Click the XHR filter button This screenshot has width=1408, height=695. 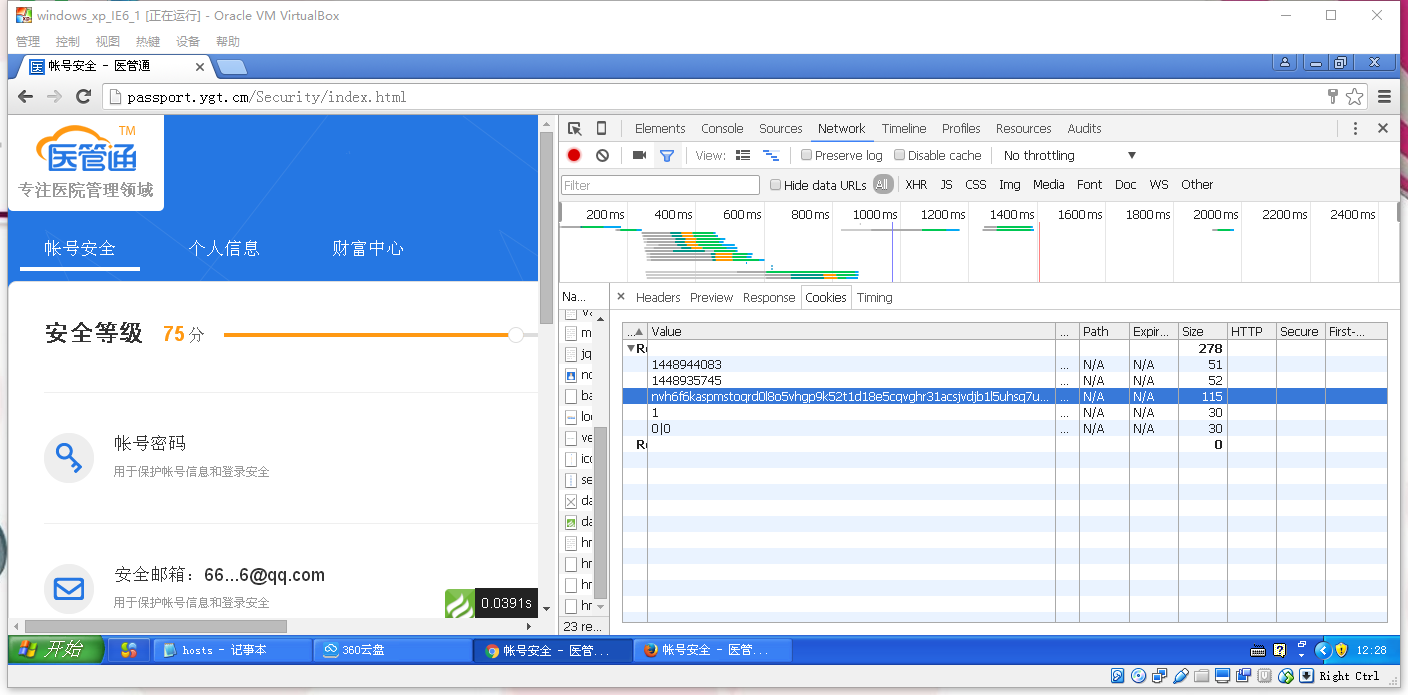pos(915,185)
